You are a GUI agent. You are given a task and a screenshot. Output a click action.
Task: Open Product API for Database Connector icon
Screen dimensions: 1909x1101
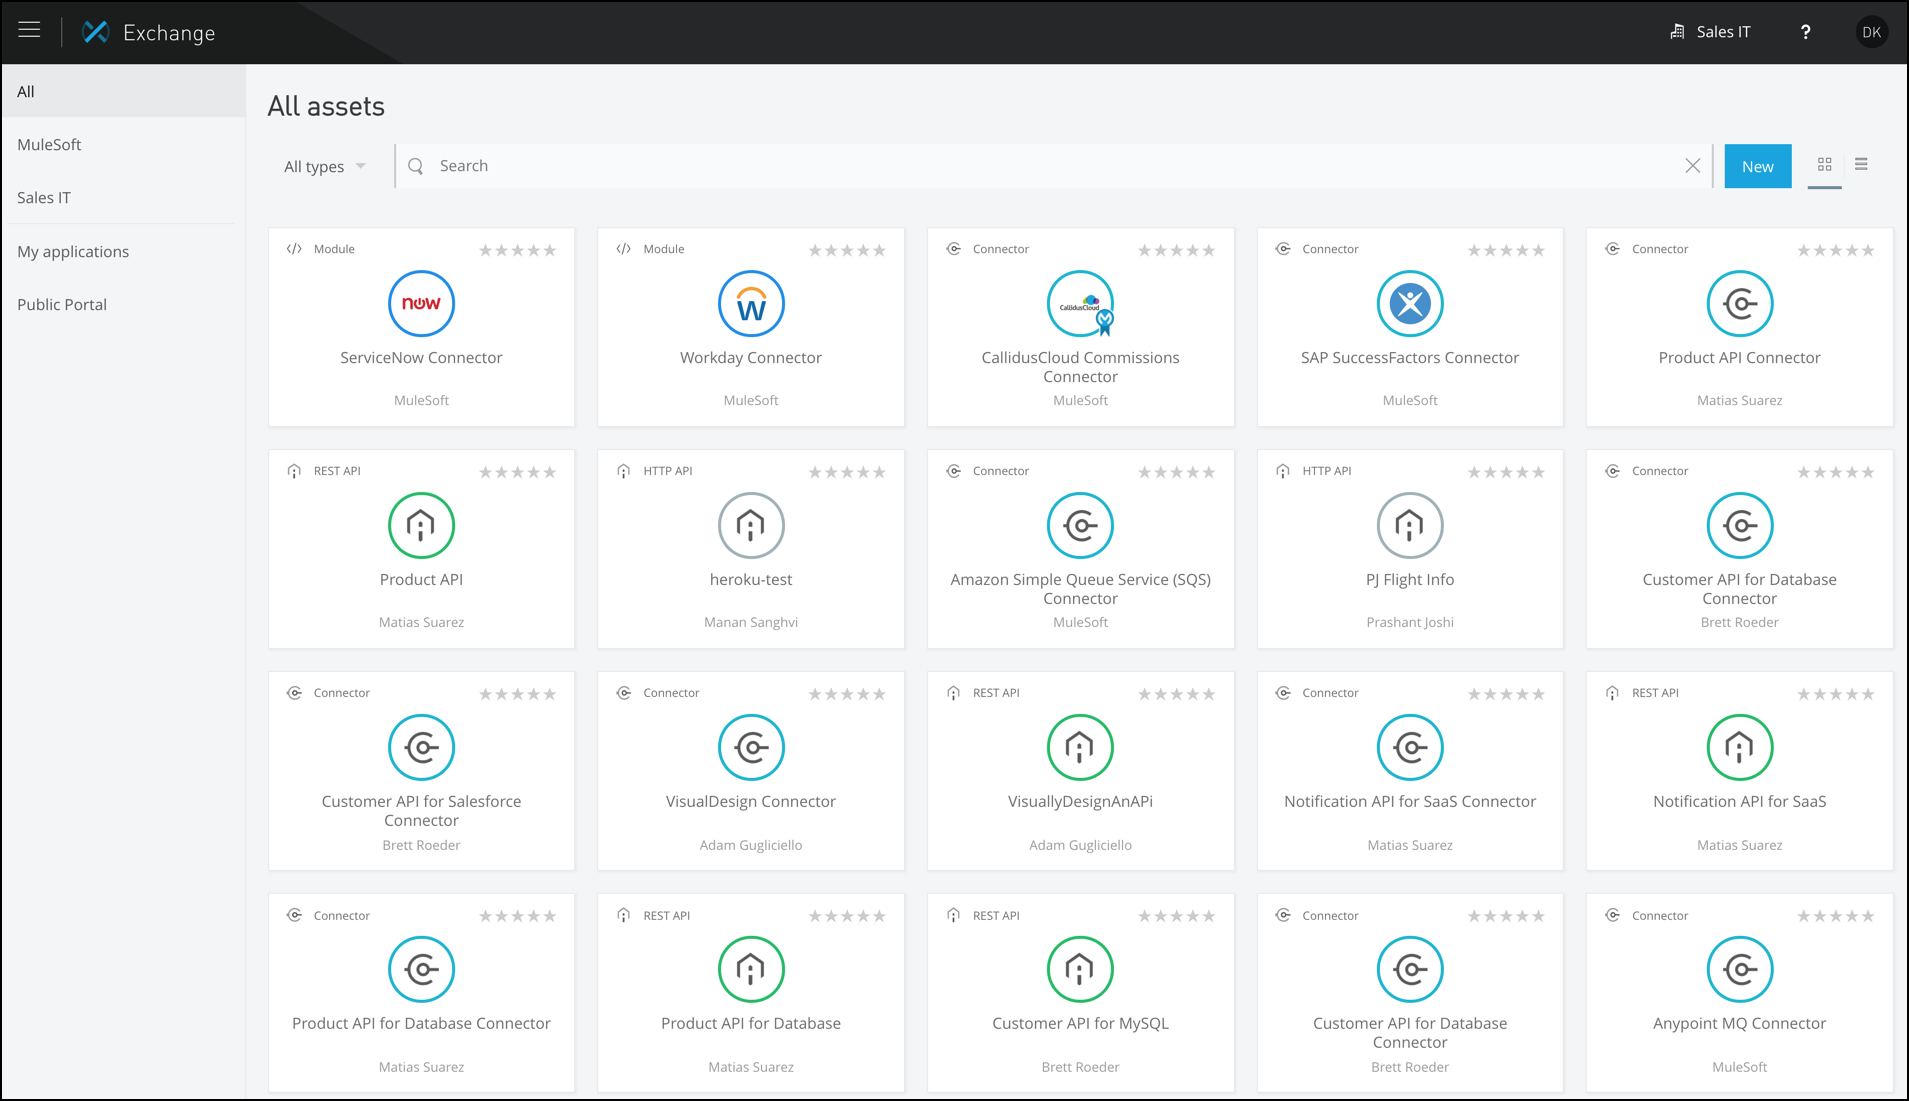(x=421, y=969)
